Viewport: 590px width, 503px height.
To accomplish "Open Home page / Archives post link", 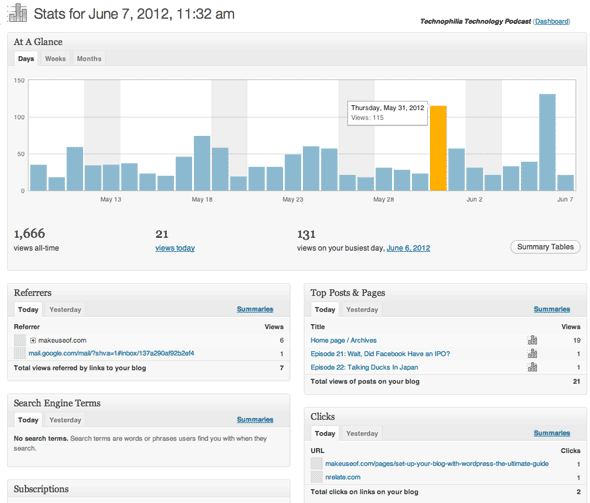I will 344,340.
